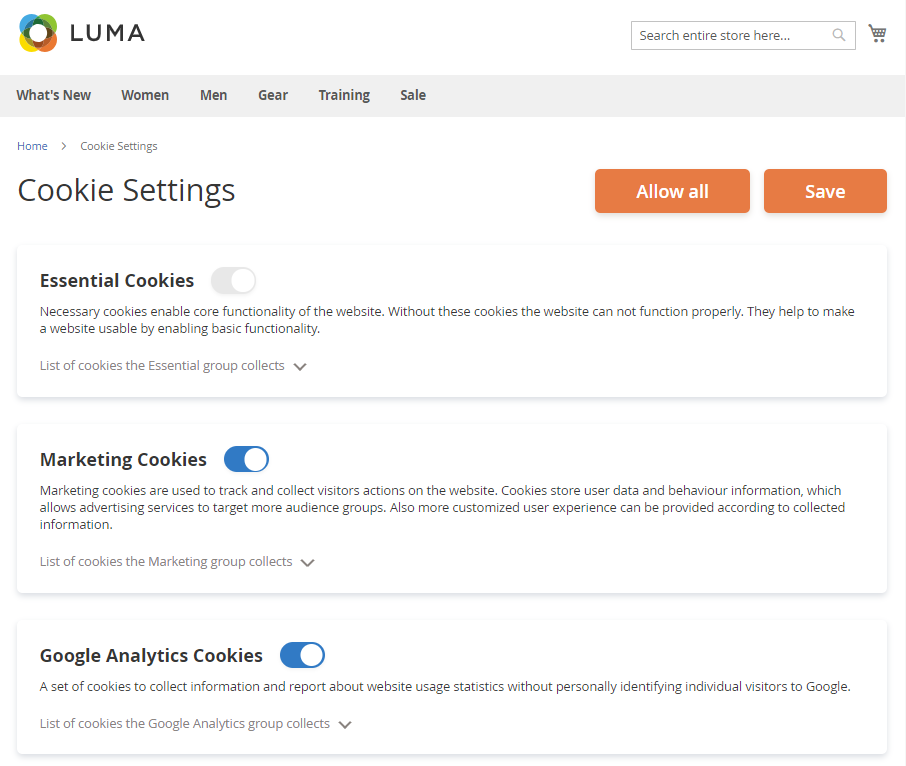Toggle the Essential Cookies switch
This screenshot has height=766, width=906.
(233, 280)
